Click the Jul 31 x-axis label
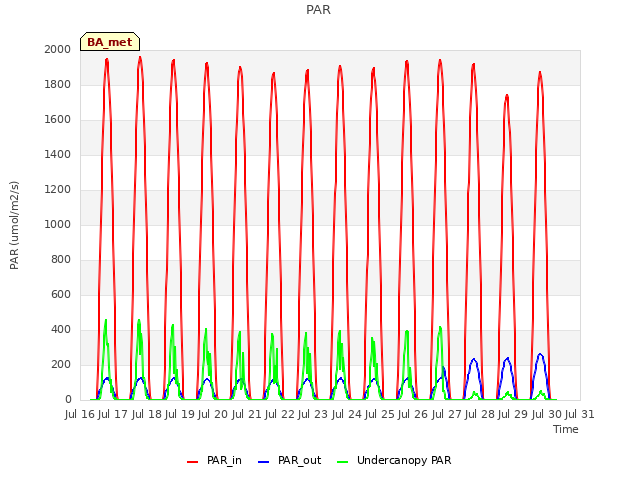 [580, 415]
